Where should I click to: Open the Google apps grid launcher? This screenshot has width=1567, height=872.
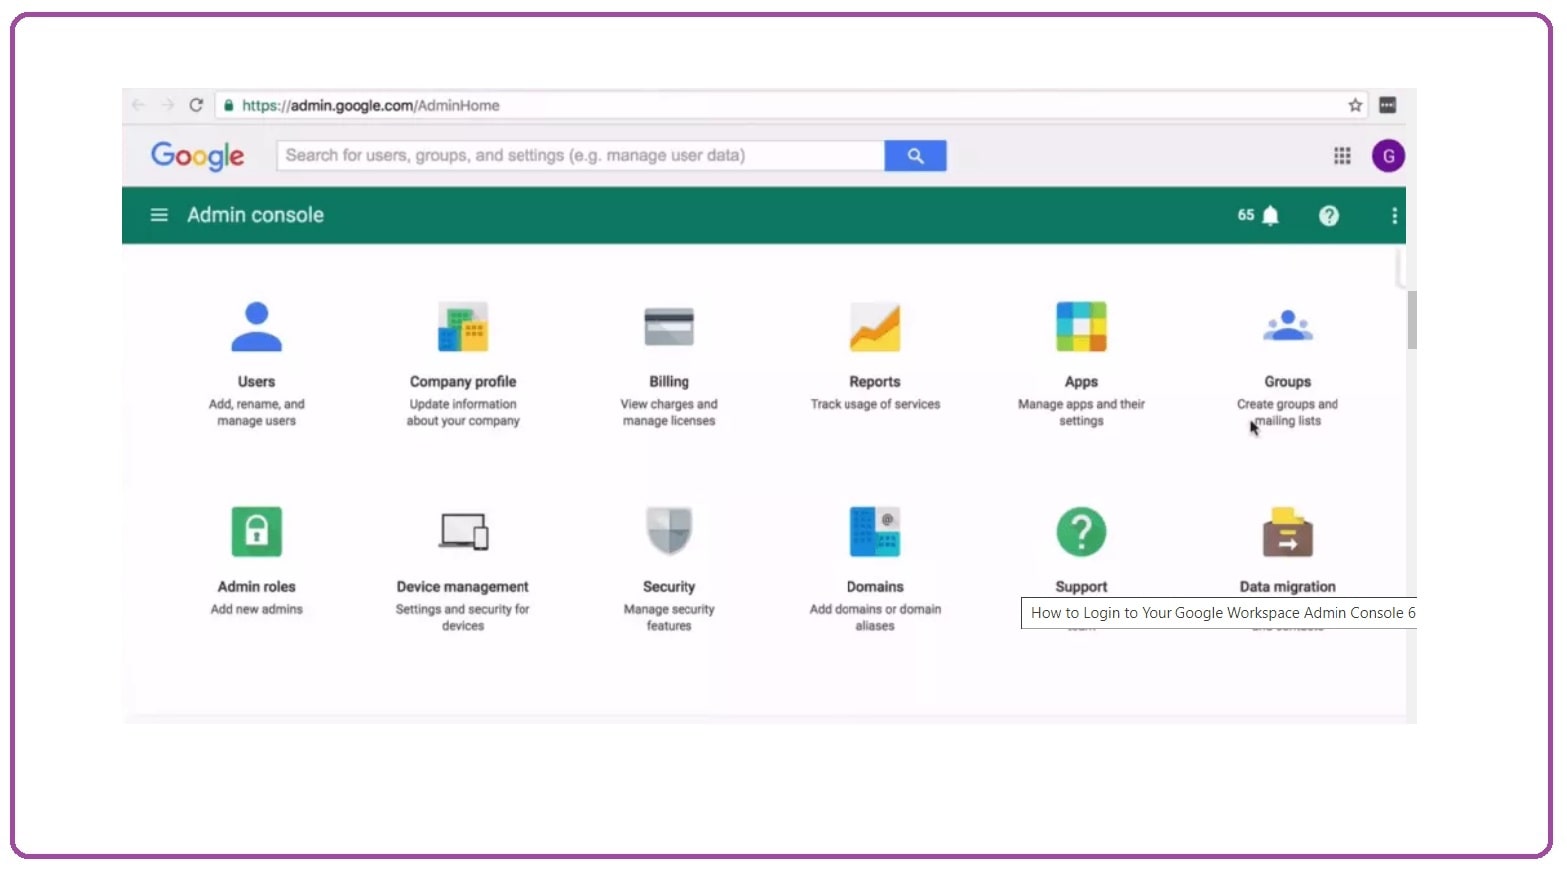pyautogui.click(x=1342, y=155)
